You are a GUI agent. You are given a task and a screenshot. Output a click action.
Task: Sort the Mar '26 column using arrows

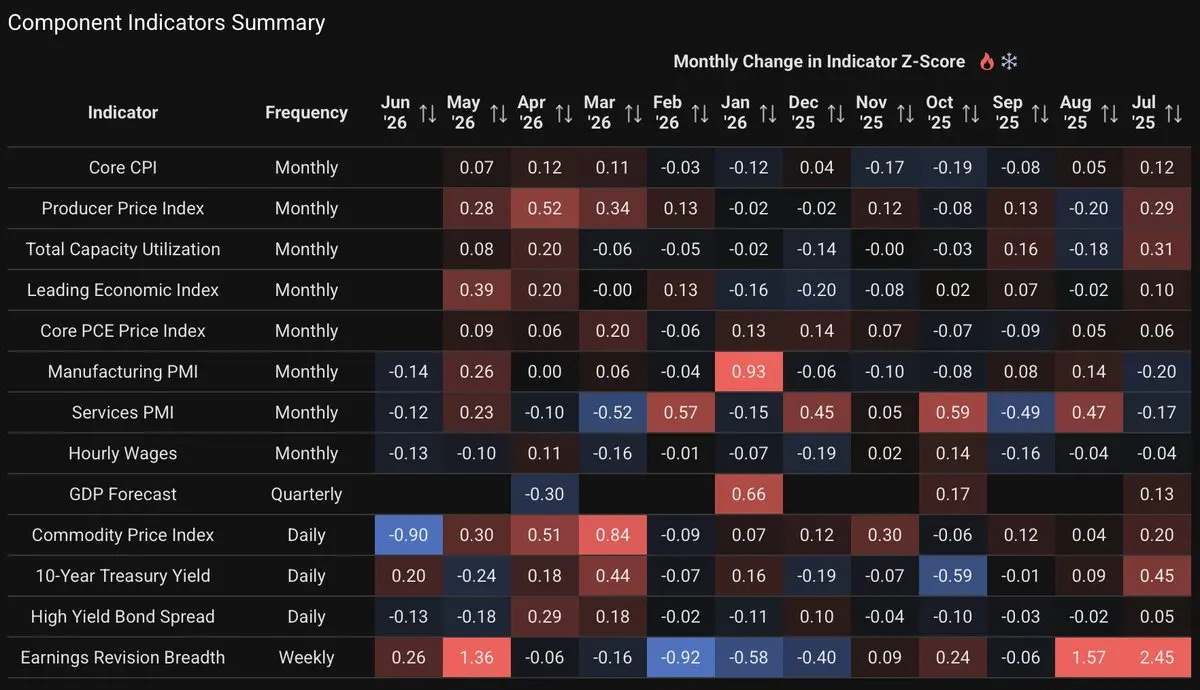[x=632, y=113]
